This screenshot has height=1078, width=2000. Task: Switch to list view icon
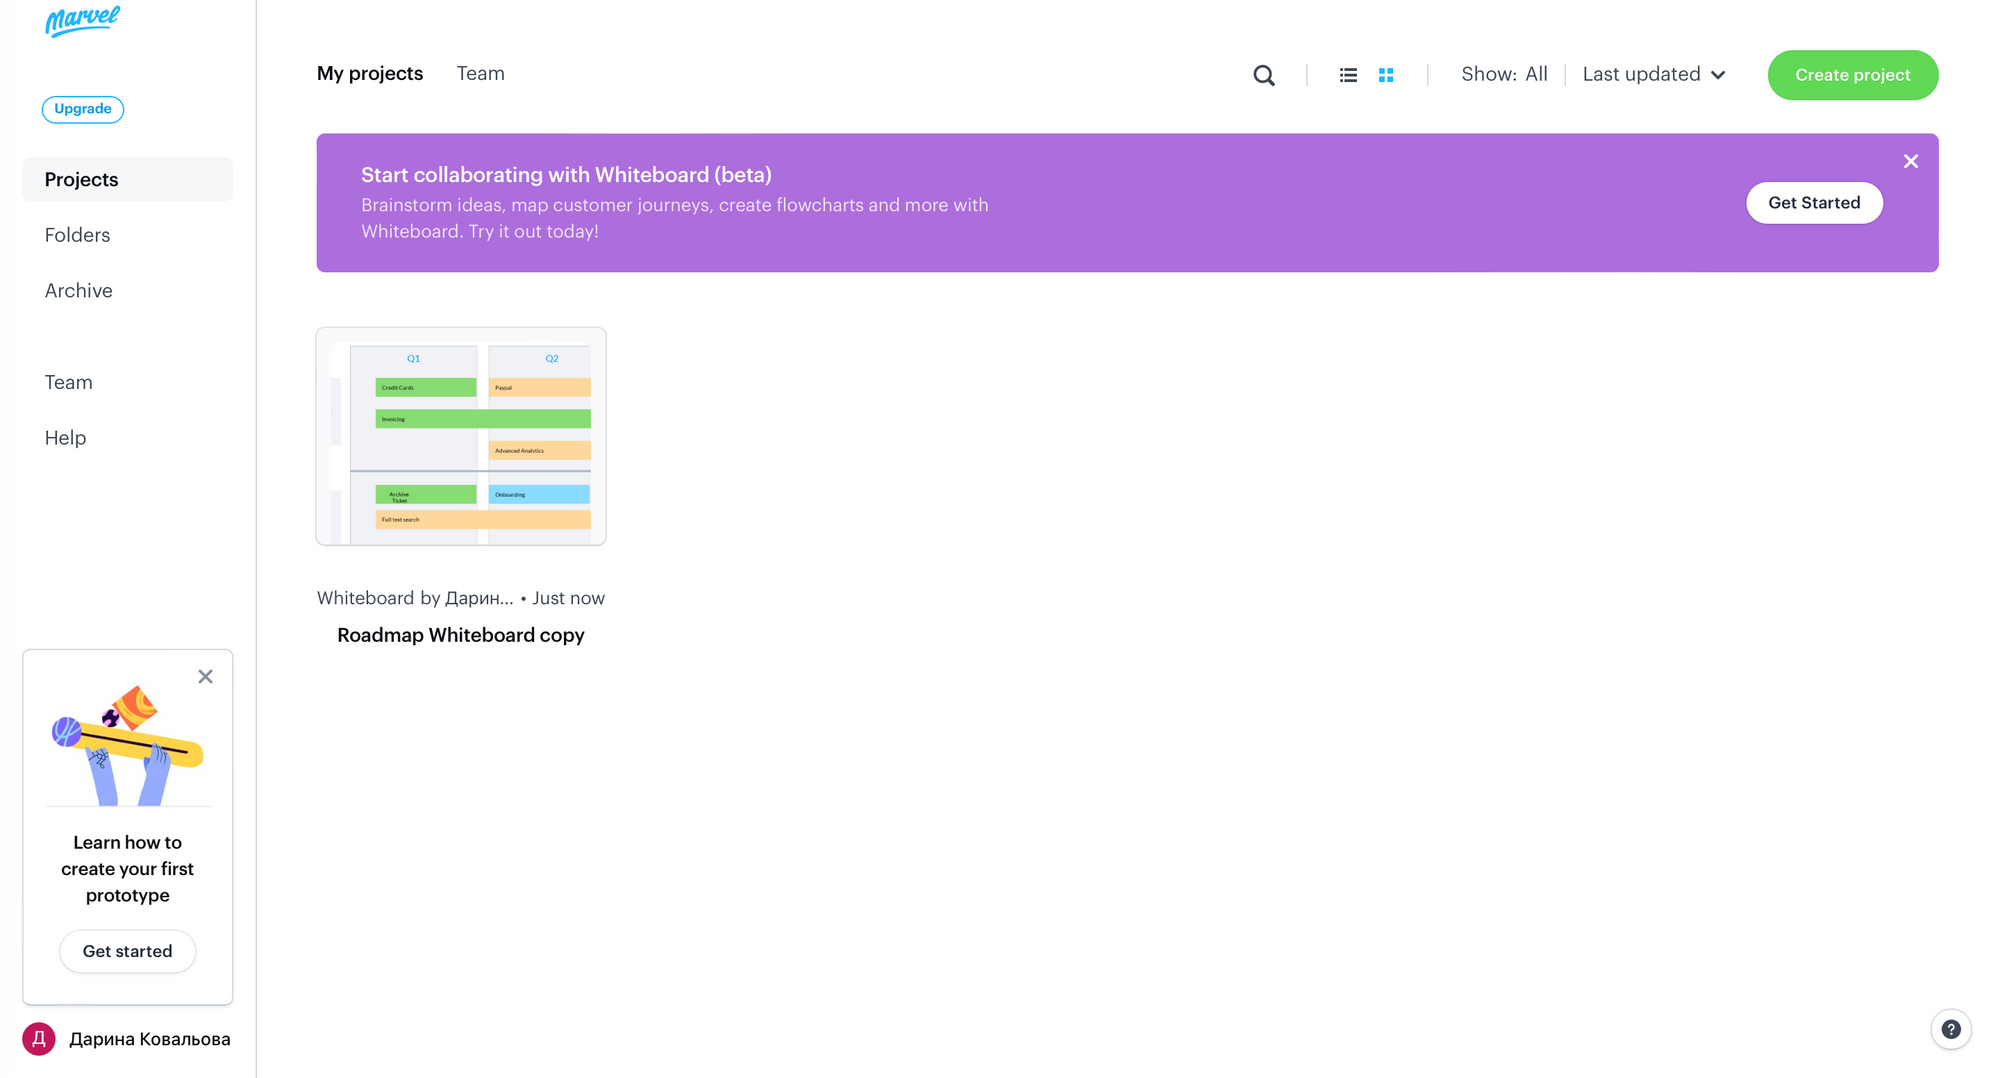[1348, 75]
